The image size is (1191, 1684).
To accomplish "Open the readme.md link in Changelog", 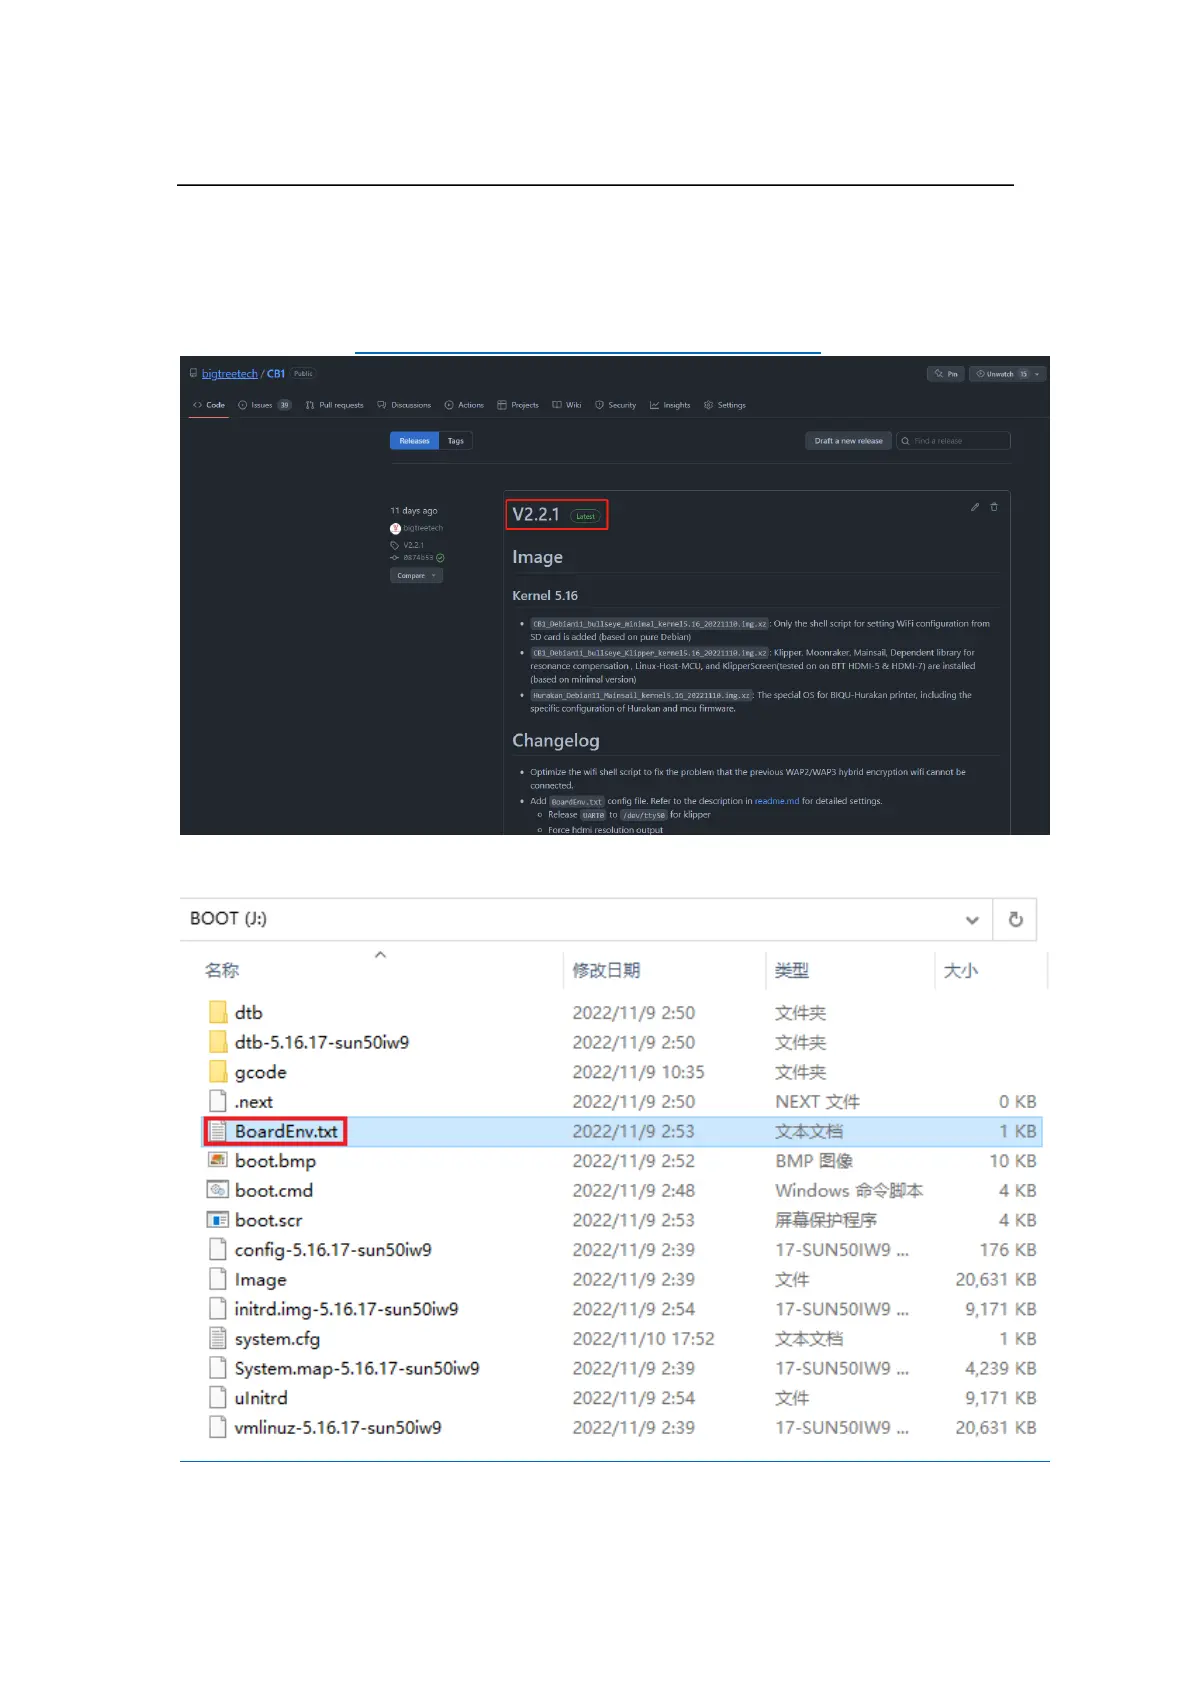I will tap(777, 801).
